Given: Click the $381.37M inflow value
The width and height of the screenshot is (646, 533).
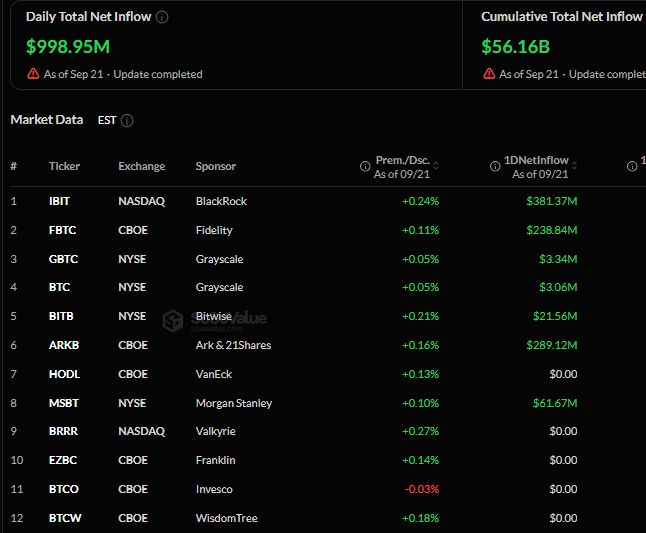Looking at the screenshot, I should pos(552,201).
